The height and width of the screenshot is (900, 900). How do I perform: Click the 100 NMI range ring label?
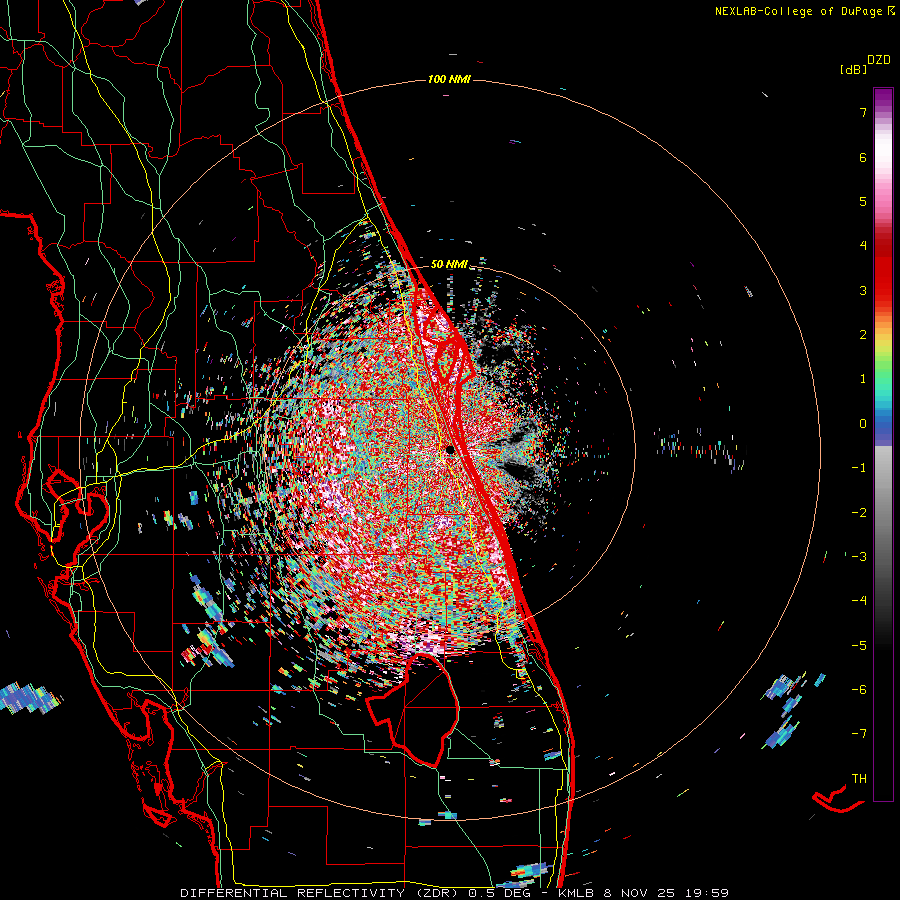pos(449,79)
